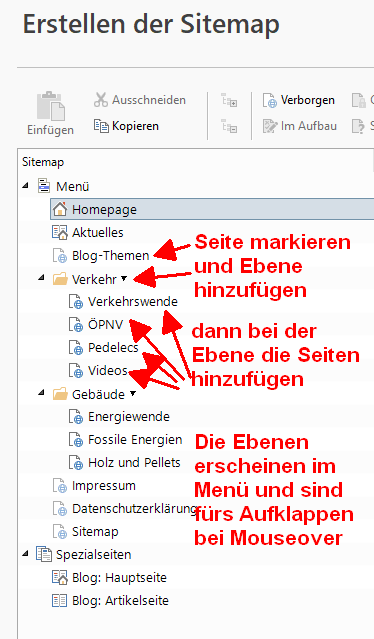The width and height of the screenshot is (374, 639).
Task: Click the Kopieren label
Action: click(x=135, y=126)
